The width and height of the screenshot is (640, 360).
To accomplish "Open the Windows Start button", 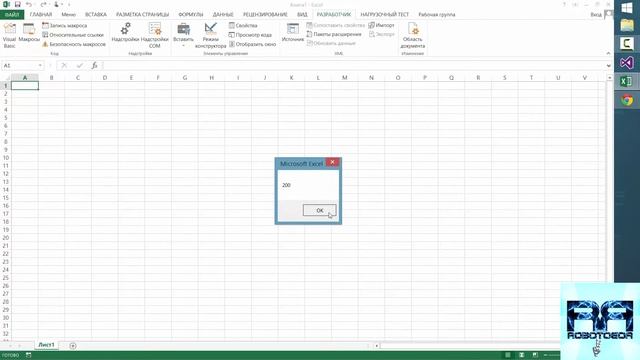I will click(627, 7).
